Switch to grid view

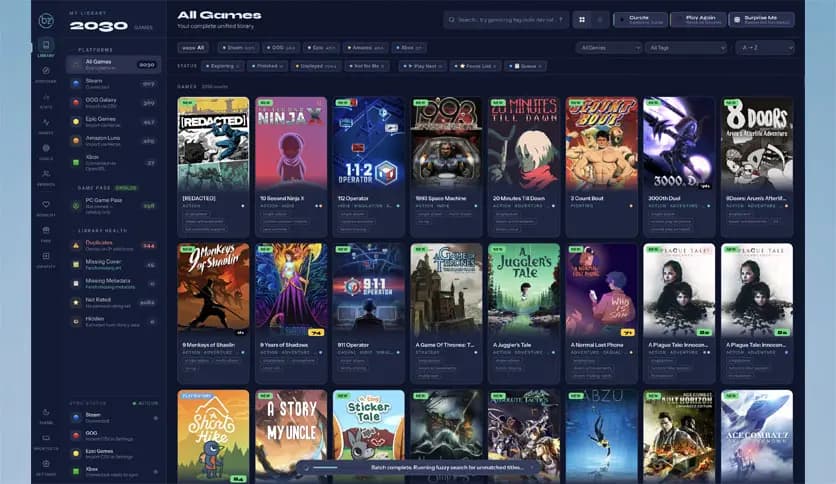[582, 20]
